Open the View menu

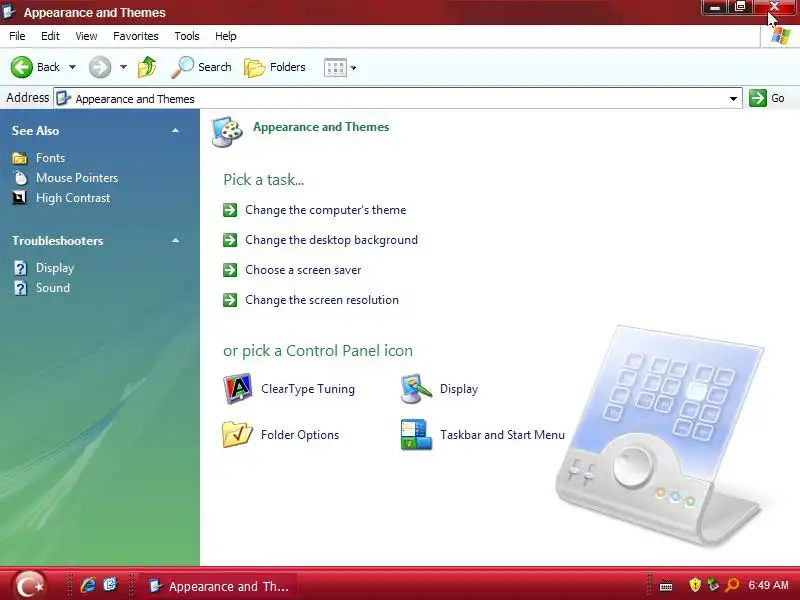[x=86, y=36]
